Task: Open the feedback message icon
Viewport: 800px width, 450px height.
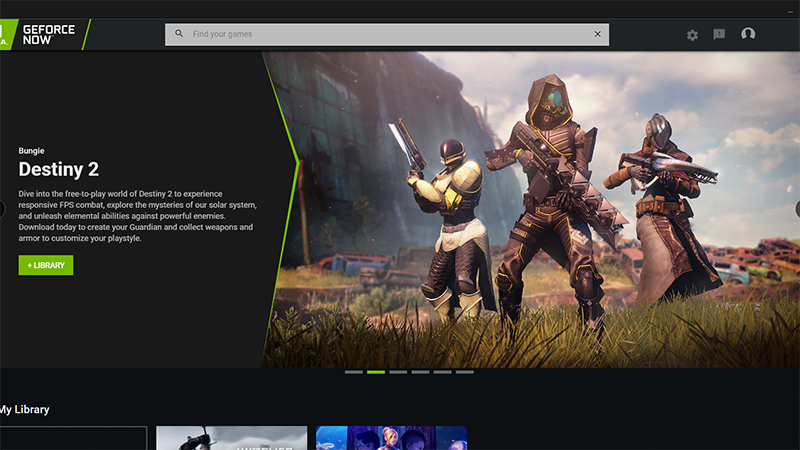Action: pos(719,34)
